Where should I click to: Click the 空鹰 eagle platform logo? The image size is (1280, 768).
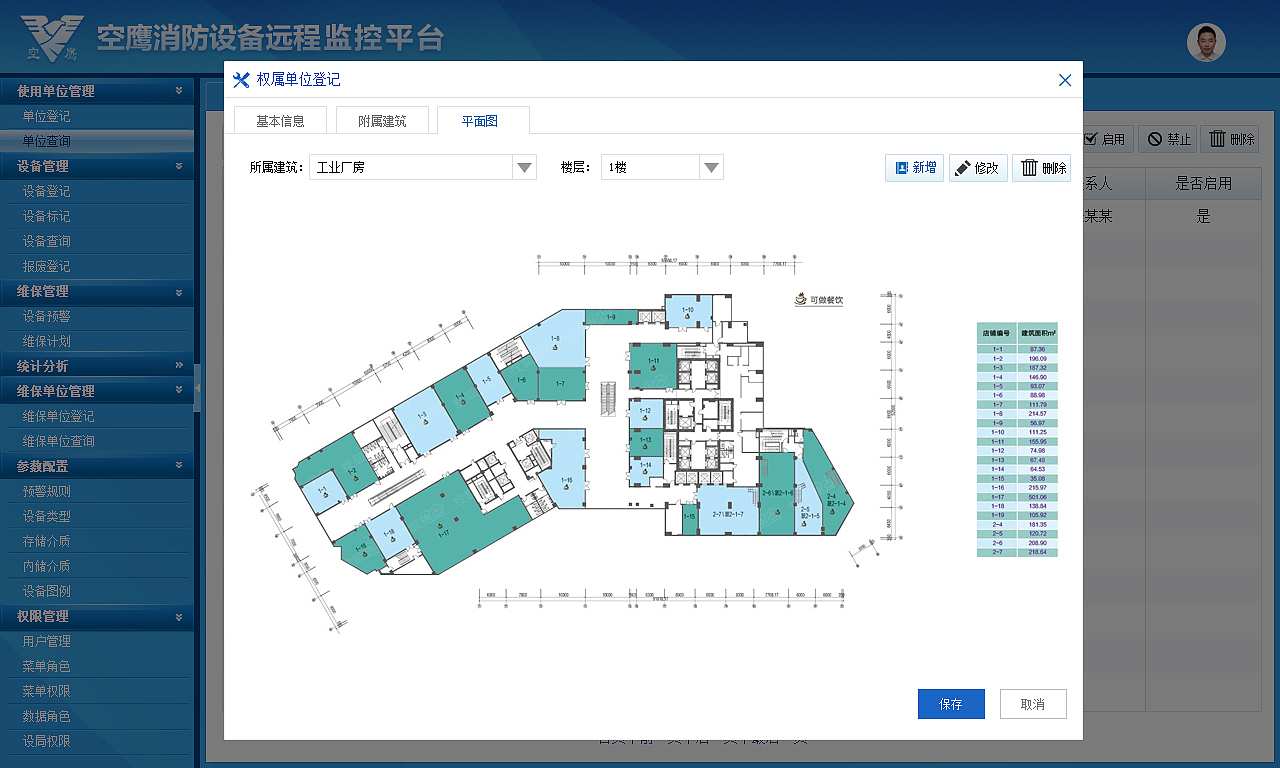[x=52, y=35]
